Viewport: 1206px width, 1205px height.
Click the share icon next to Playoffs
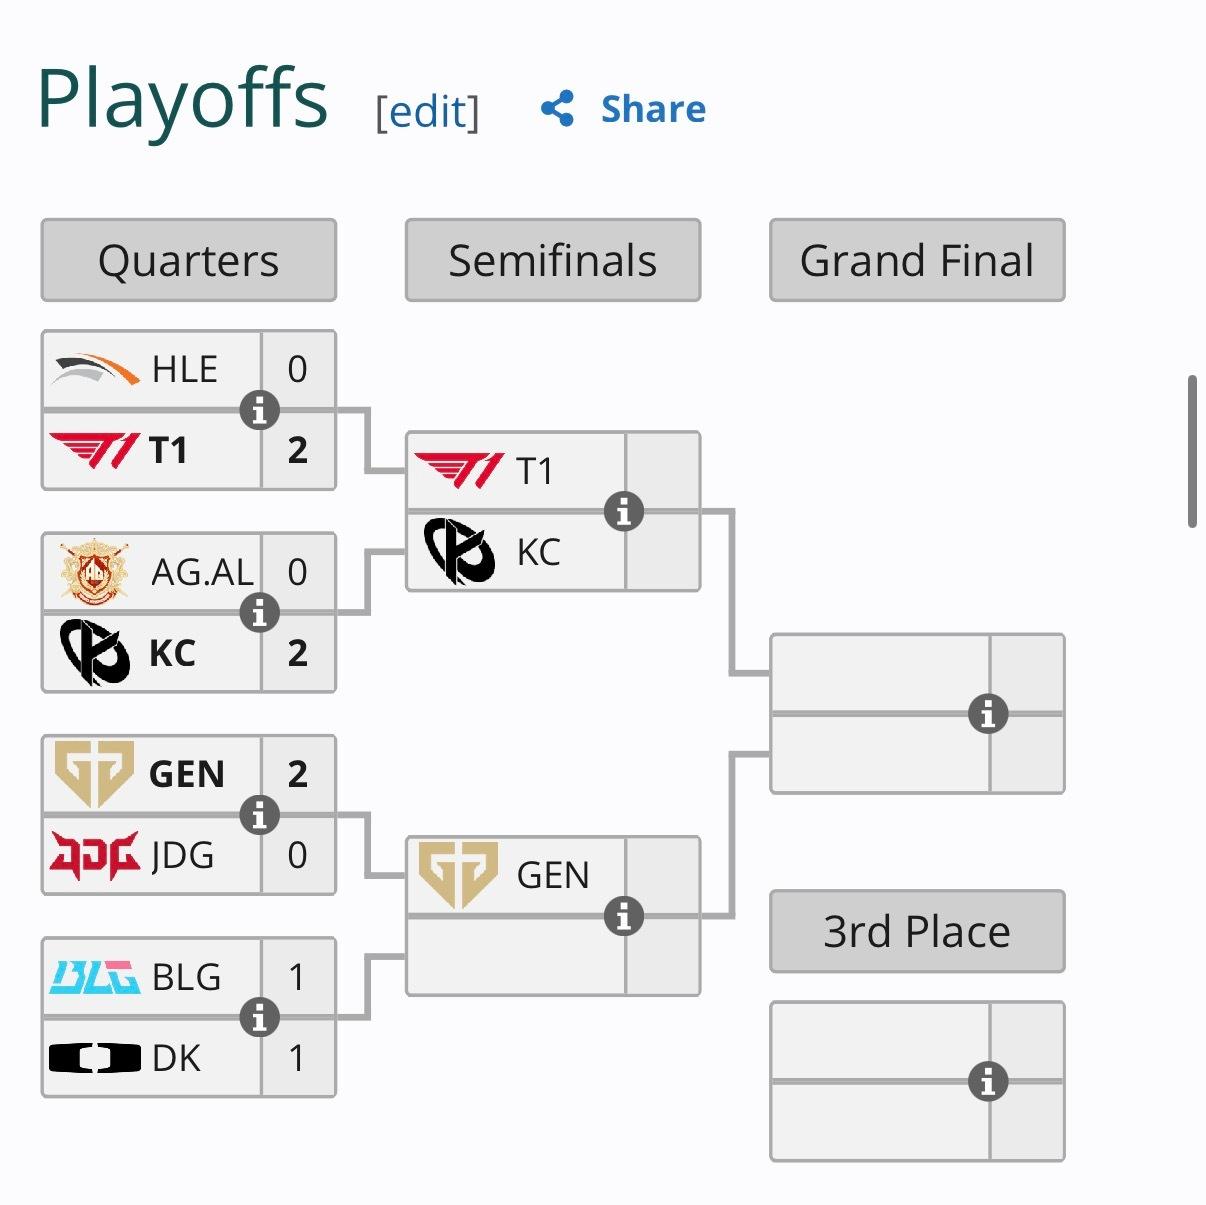coord(557,108)
